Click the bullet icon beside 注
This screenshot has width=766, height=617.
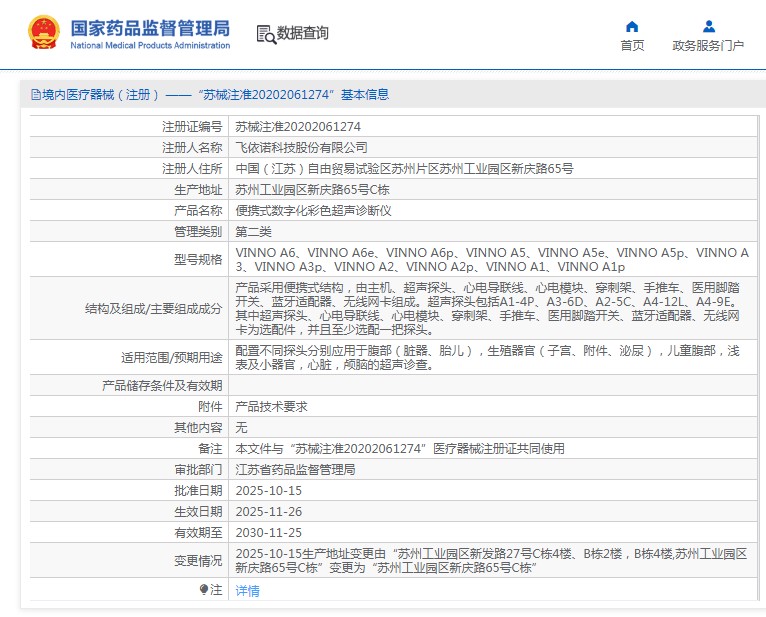pyautogui.click(x=204, y=590)
